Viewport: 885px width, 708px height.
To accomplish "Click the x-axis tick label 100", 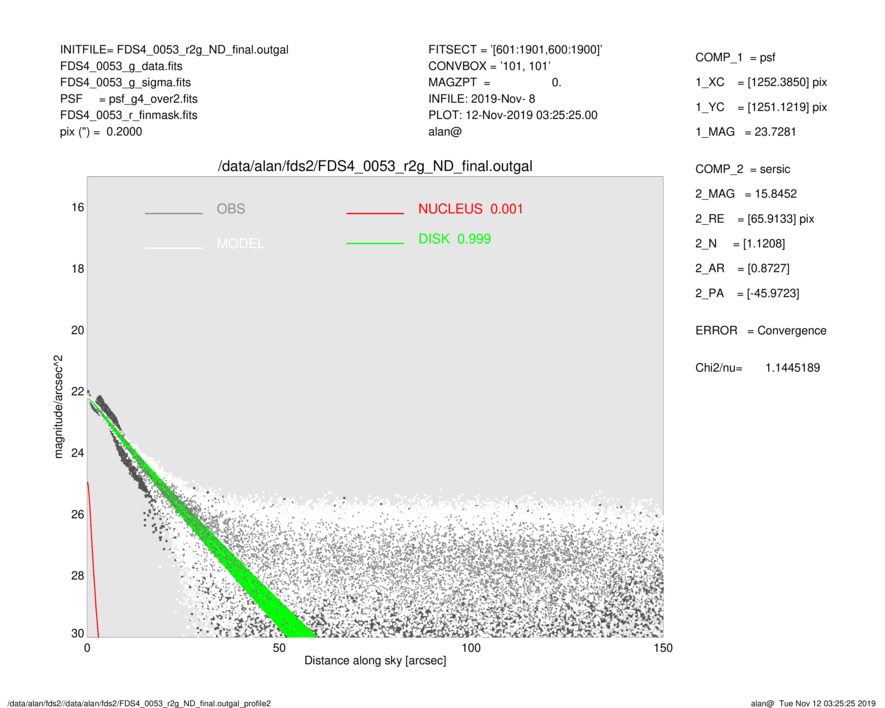I will tap(471, 648).
